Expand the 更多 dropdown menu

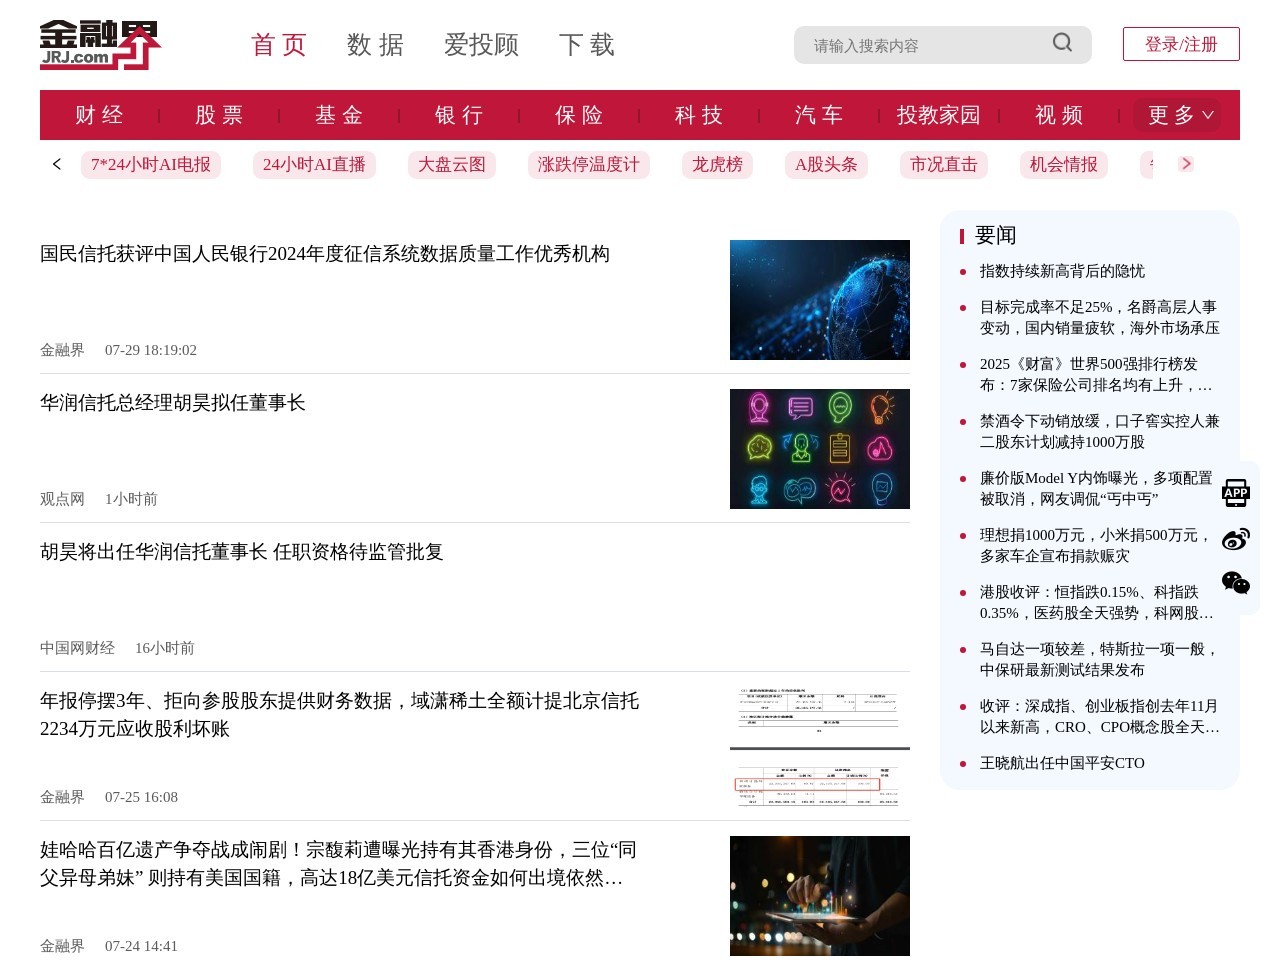1178,115
